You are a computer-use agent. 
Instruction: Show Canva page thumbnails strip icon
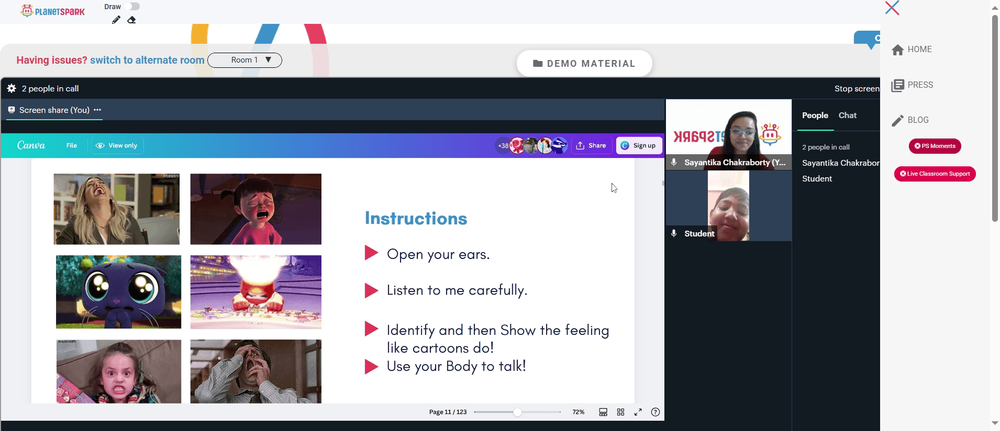pos(603,412)
